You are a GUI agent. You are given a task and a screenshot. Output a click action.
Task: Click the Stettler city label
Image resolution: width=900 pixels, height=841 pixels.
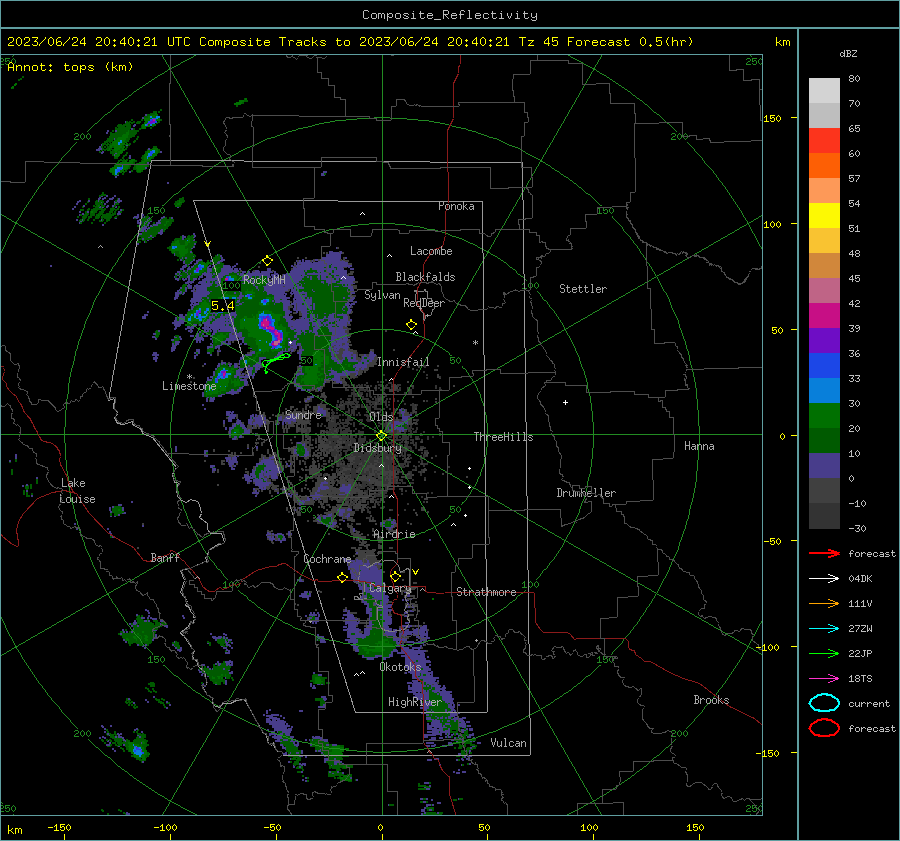(583, 289)
